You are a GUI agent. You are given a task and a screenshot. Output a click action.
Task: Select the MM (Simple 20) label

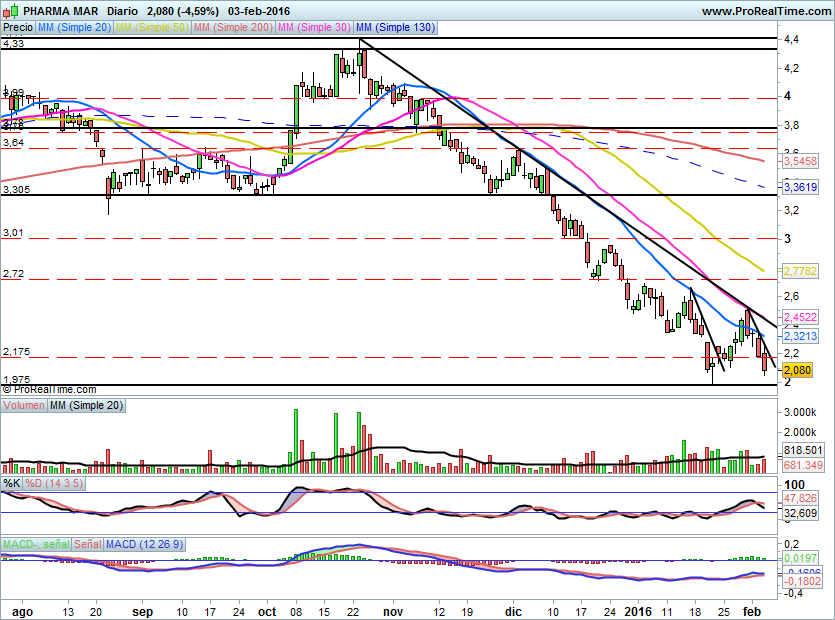coord(75,28)
